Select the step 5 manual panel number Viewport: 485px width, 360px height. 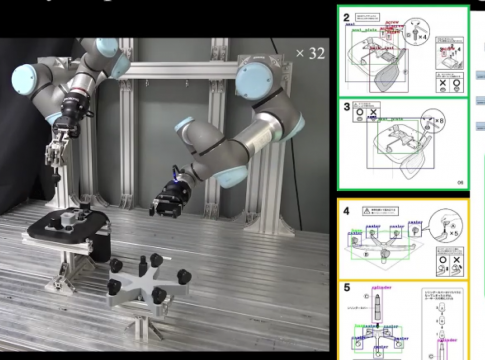click(347, 287)
